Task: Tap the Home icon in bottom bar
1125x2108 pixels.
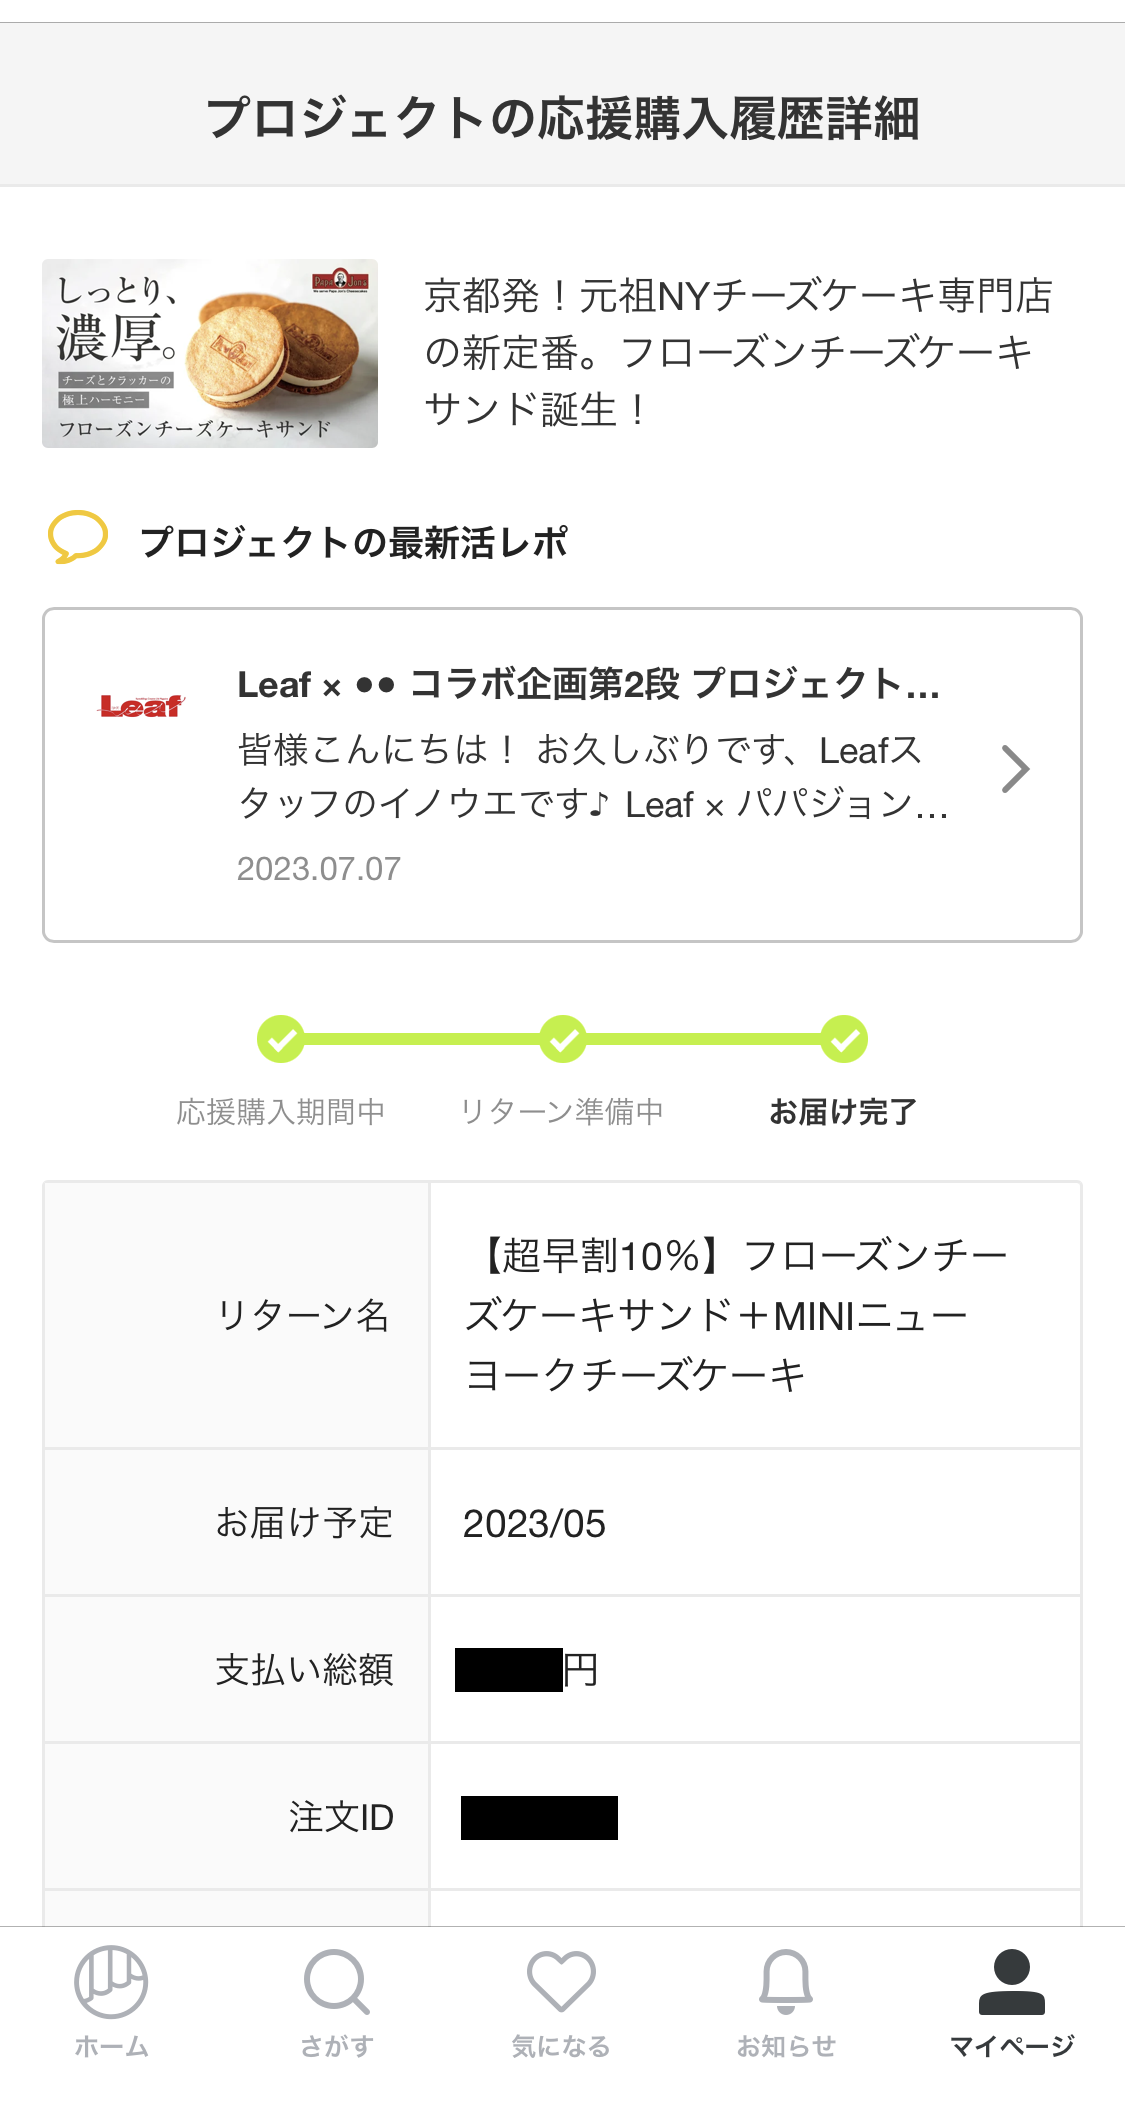Action: [111, 1981]
